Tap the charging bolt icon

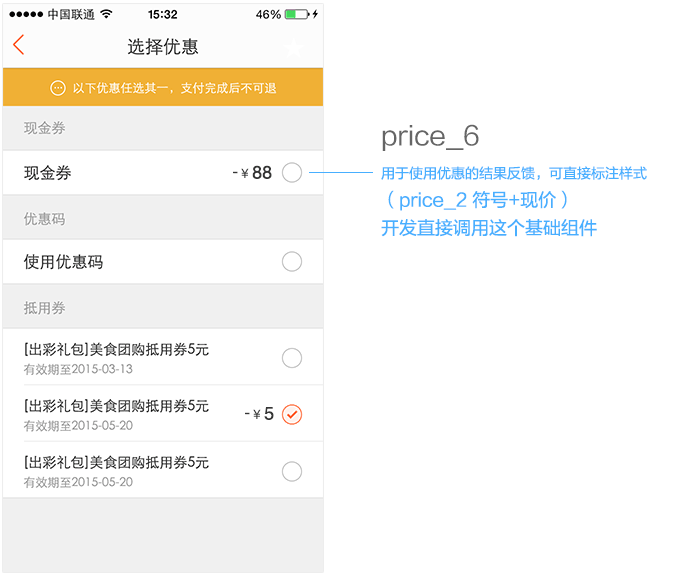pos(315,14)
